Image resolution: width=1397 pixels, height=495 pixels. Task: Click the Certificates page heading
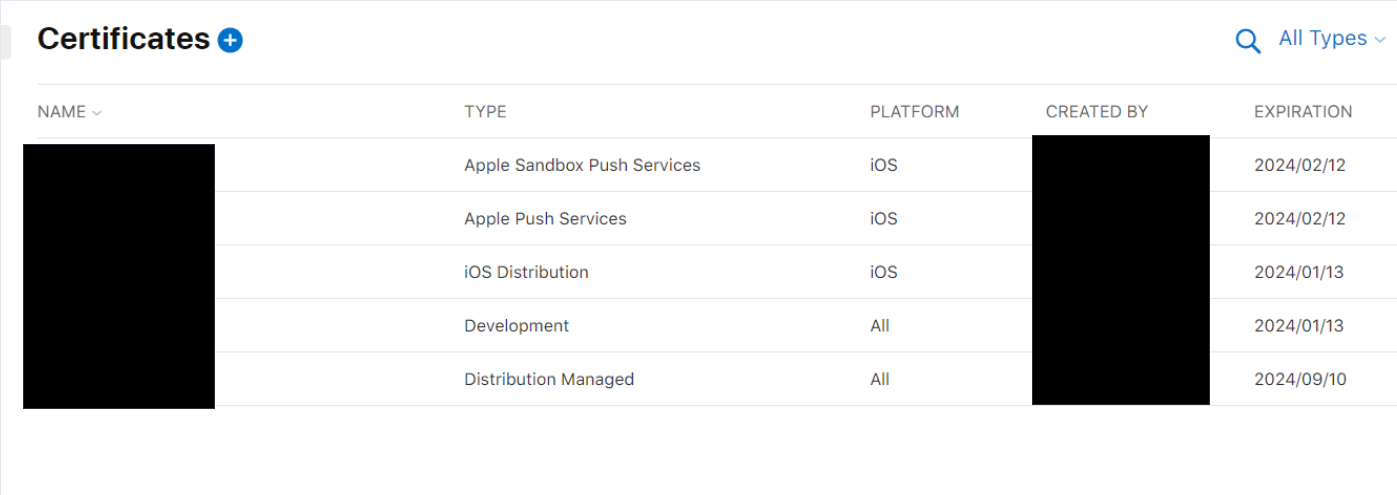point(124,39)
